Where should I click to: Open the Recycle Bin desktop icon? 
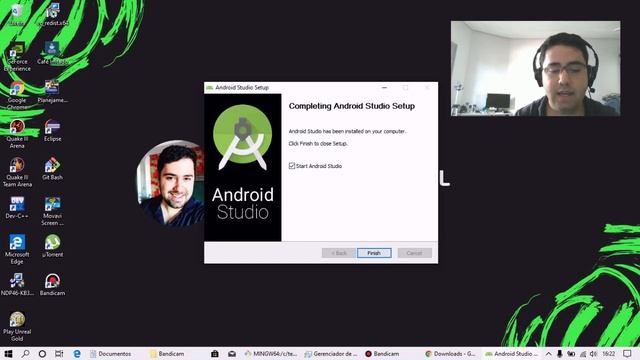17,15
